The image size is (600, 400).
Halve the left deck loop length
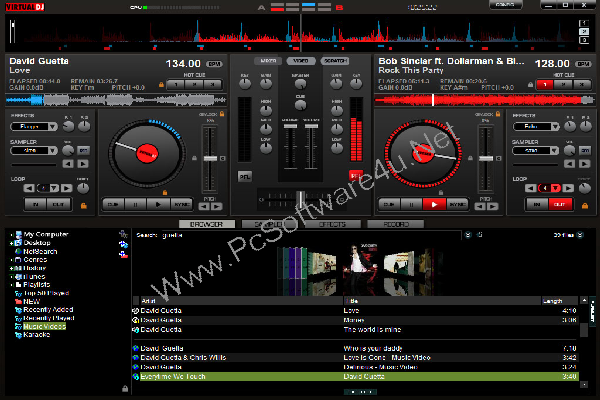[29, 188]
